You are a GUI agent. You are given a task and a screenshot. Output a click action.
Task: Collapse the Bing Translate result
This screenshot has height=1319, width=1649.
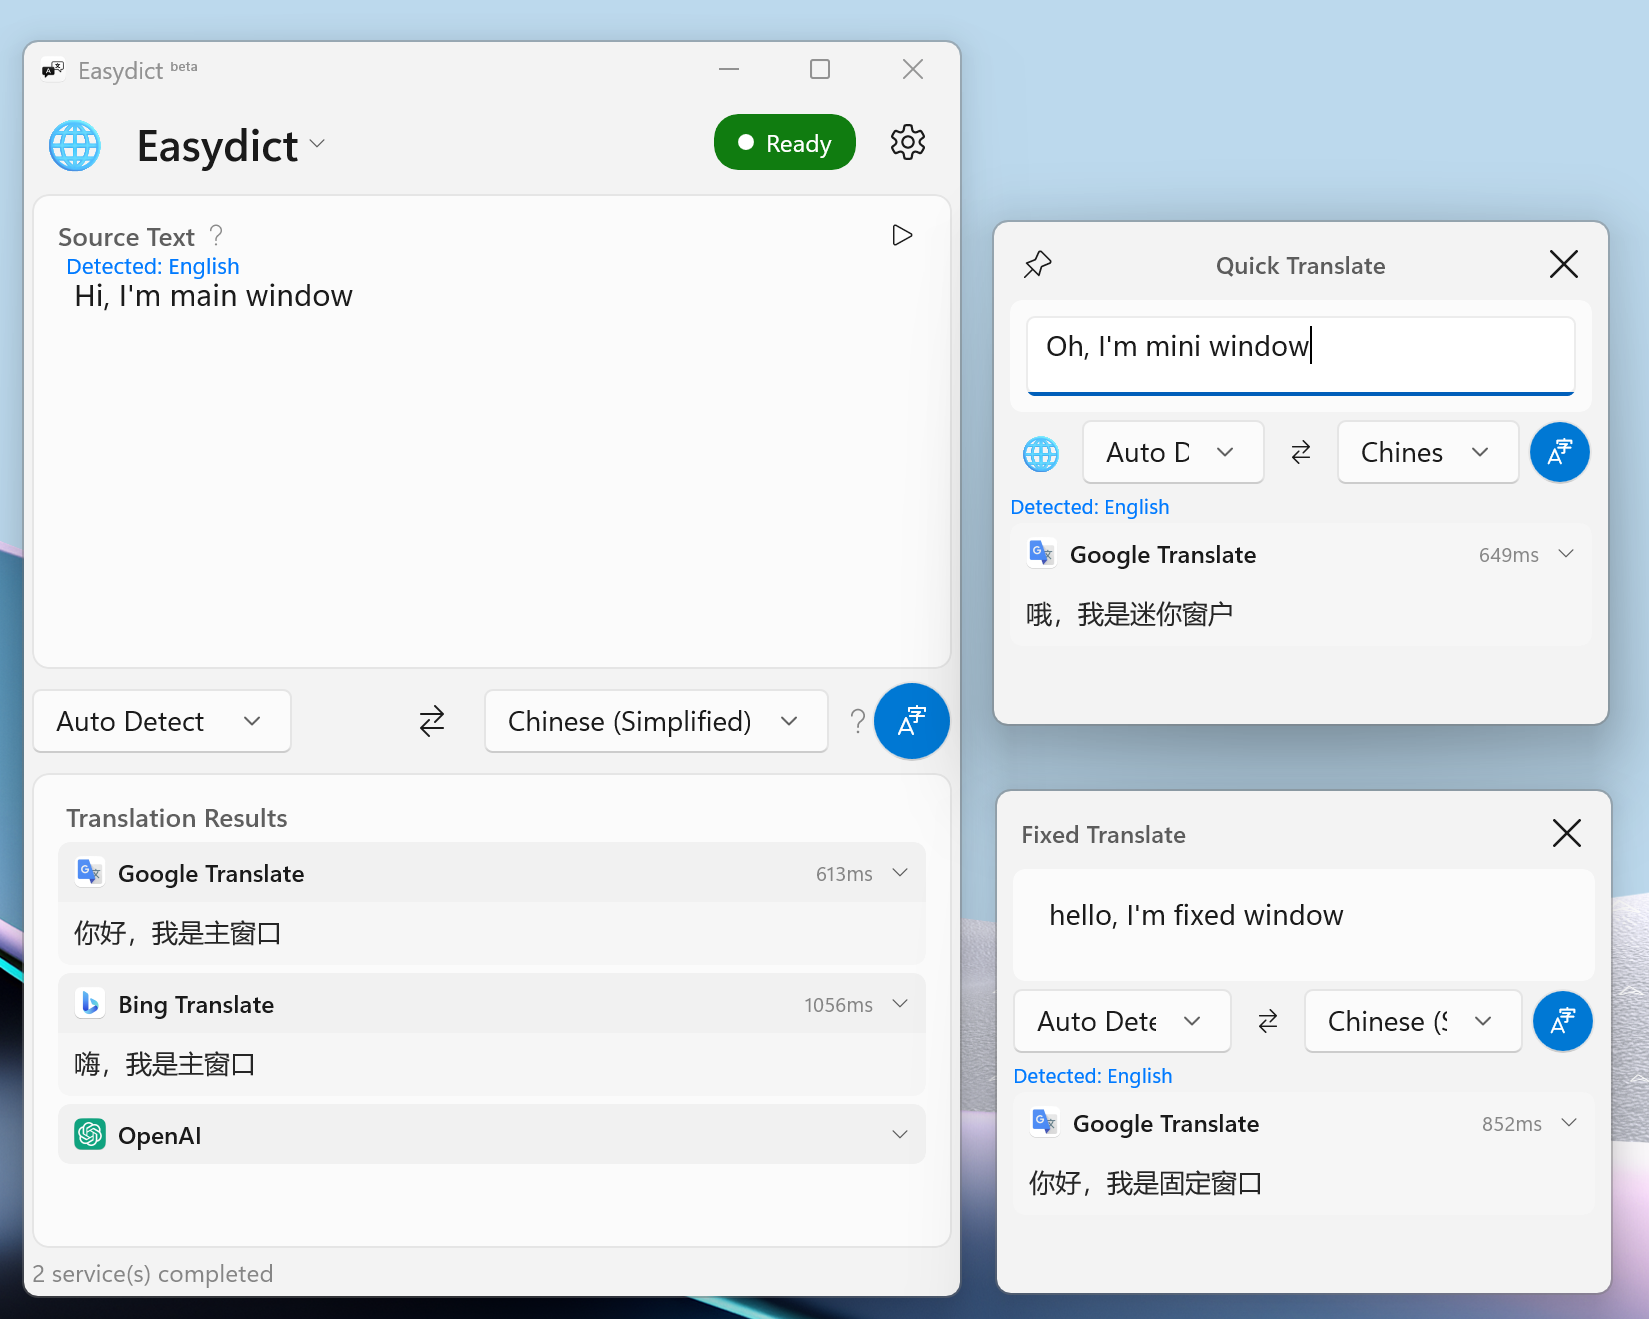[900, 1004]
